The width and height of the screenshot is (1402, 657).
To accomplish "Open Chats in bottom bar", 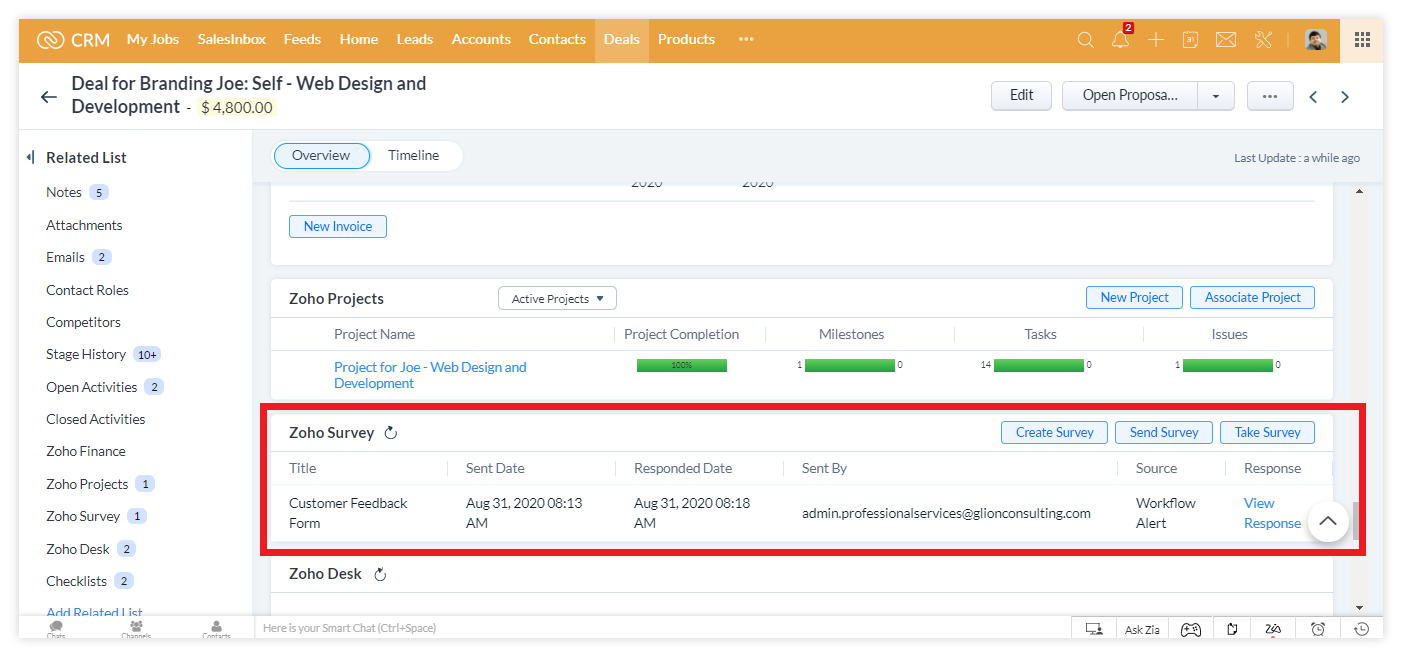I will pos(56,629).
